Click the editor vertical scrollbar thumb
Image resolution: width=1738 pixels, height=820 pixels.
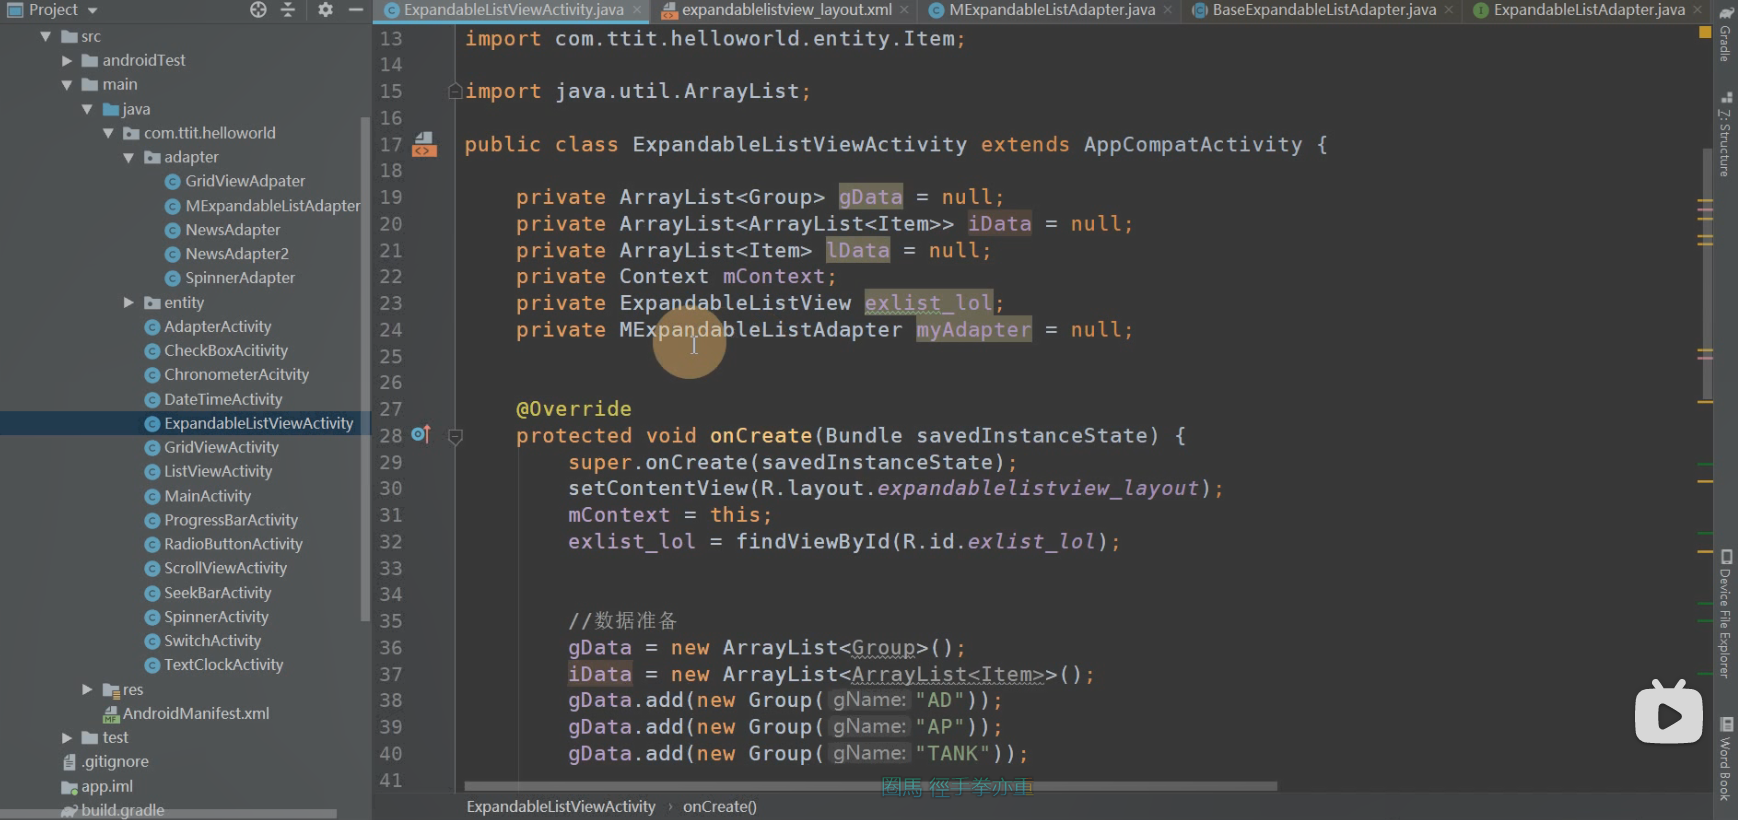[x=1707, y=273]
